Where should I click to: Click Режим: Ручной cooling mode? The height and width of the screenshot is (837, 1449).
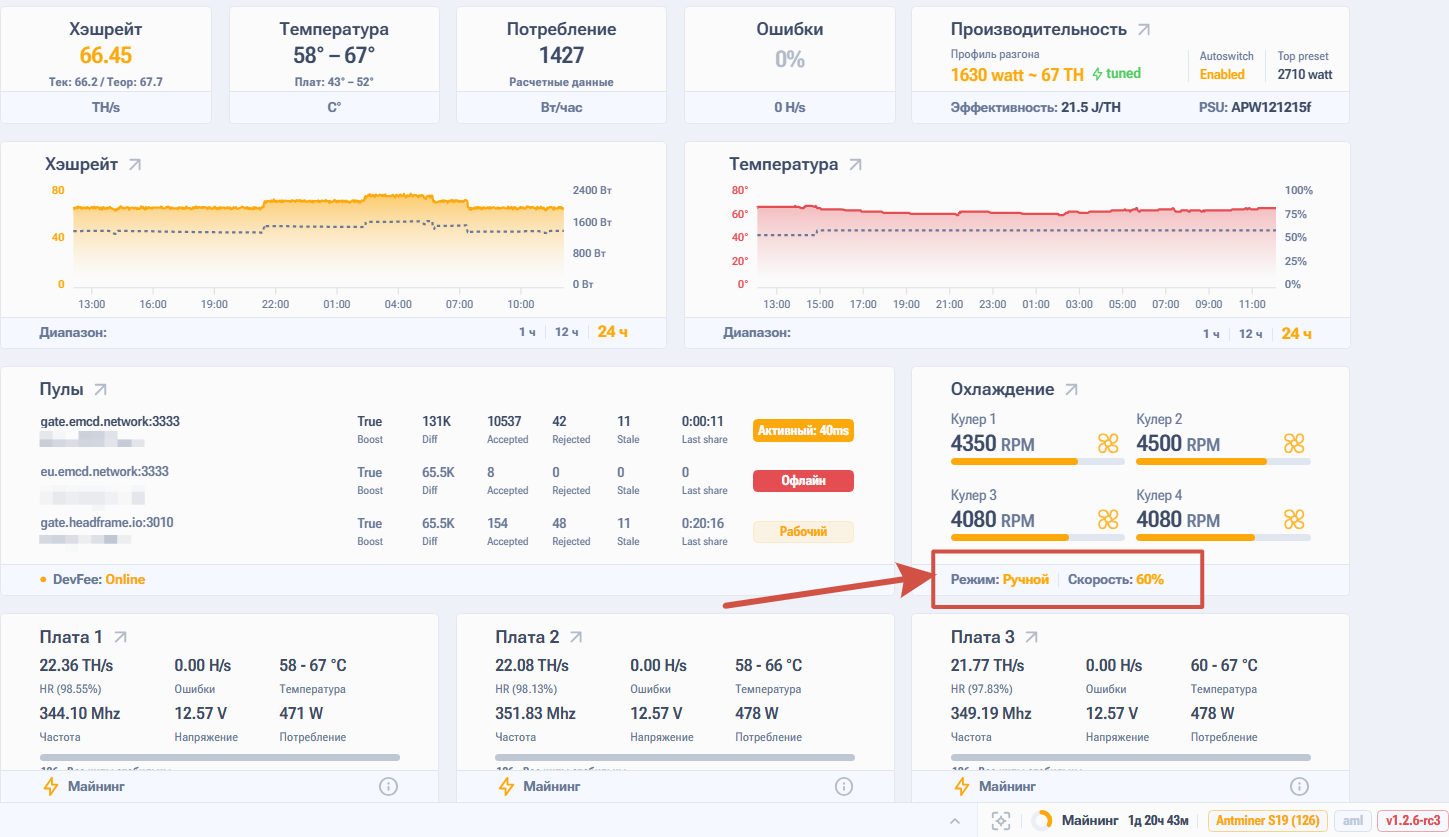[999, 579]
